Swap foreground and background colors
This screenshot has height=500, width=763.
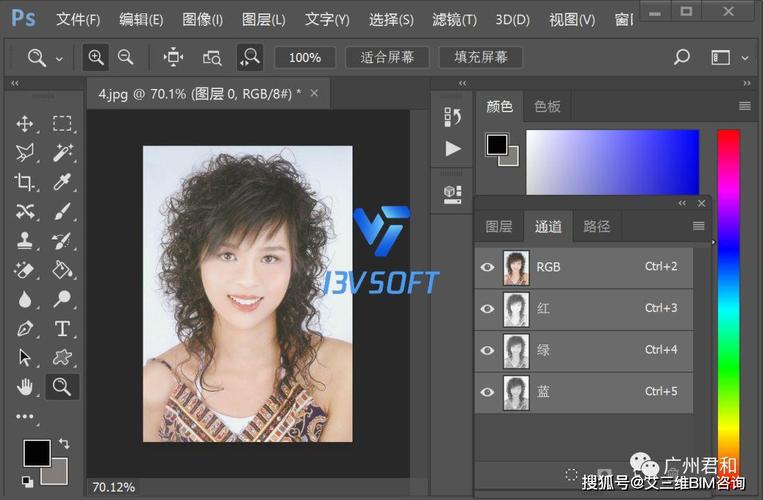click(x=64, y=443)
